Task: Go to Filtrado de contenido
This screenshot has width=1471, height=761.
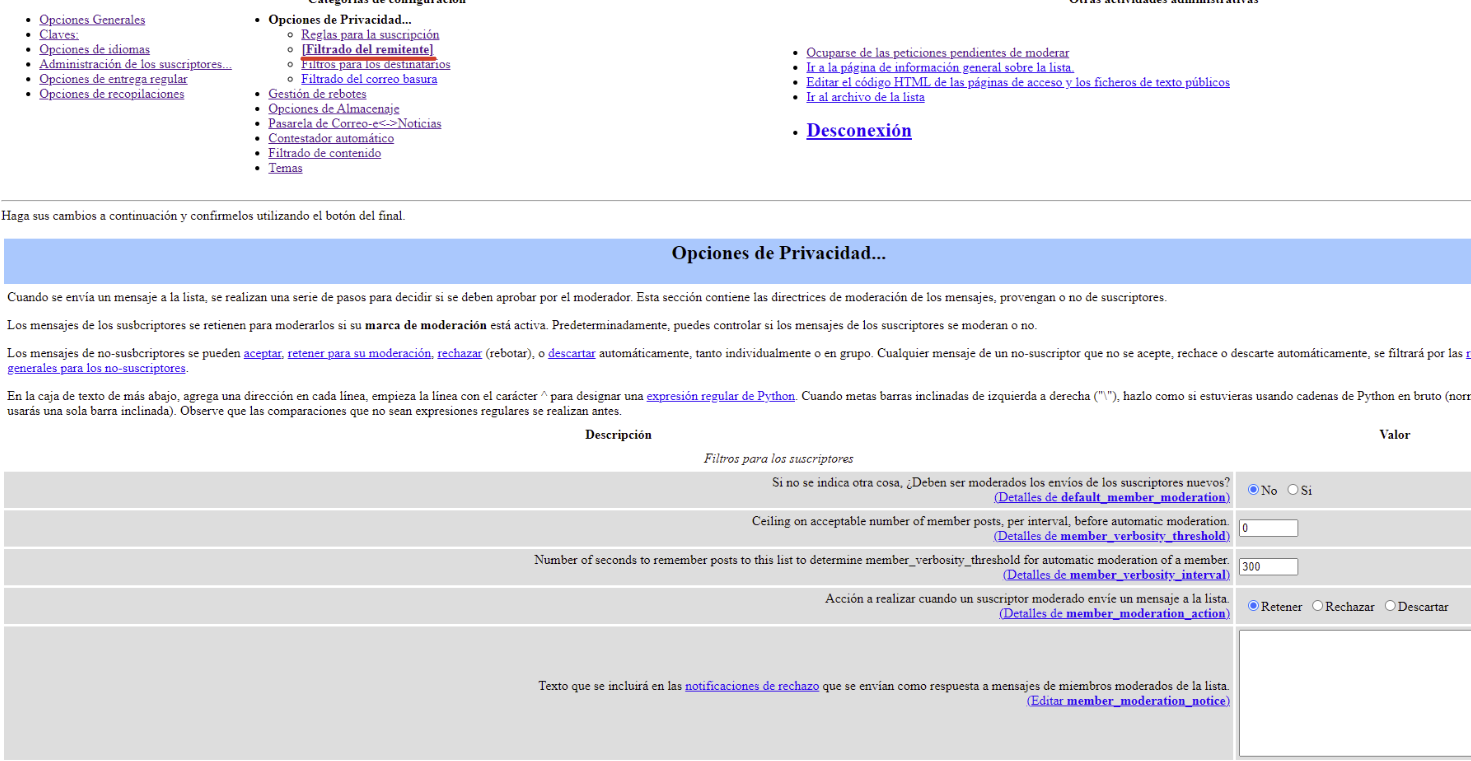Action: pyautogui.click(x=324, y=154)
